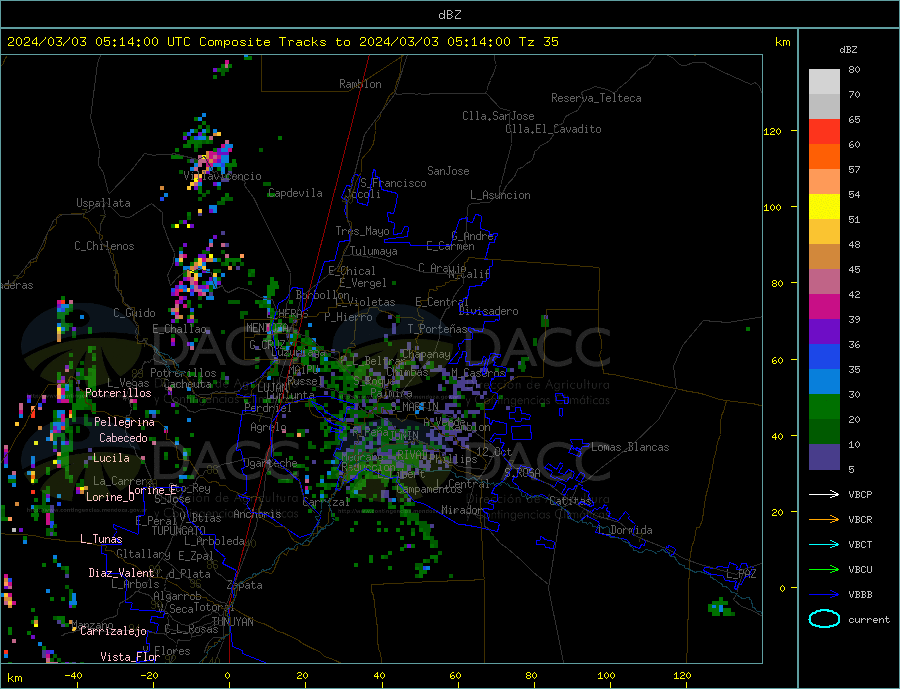Click the green 30 dBZ color swatch
This screenshot has height=689, width=900.
(x=824, y=407)
